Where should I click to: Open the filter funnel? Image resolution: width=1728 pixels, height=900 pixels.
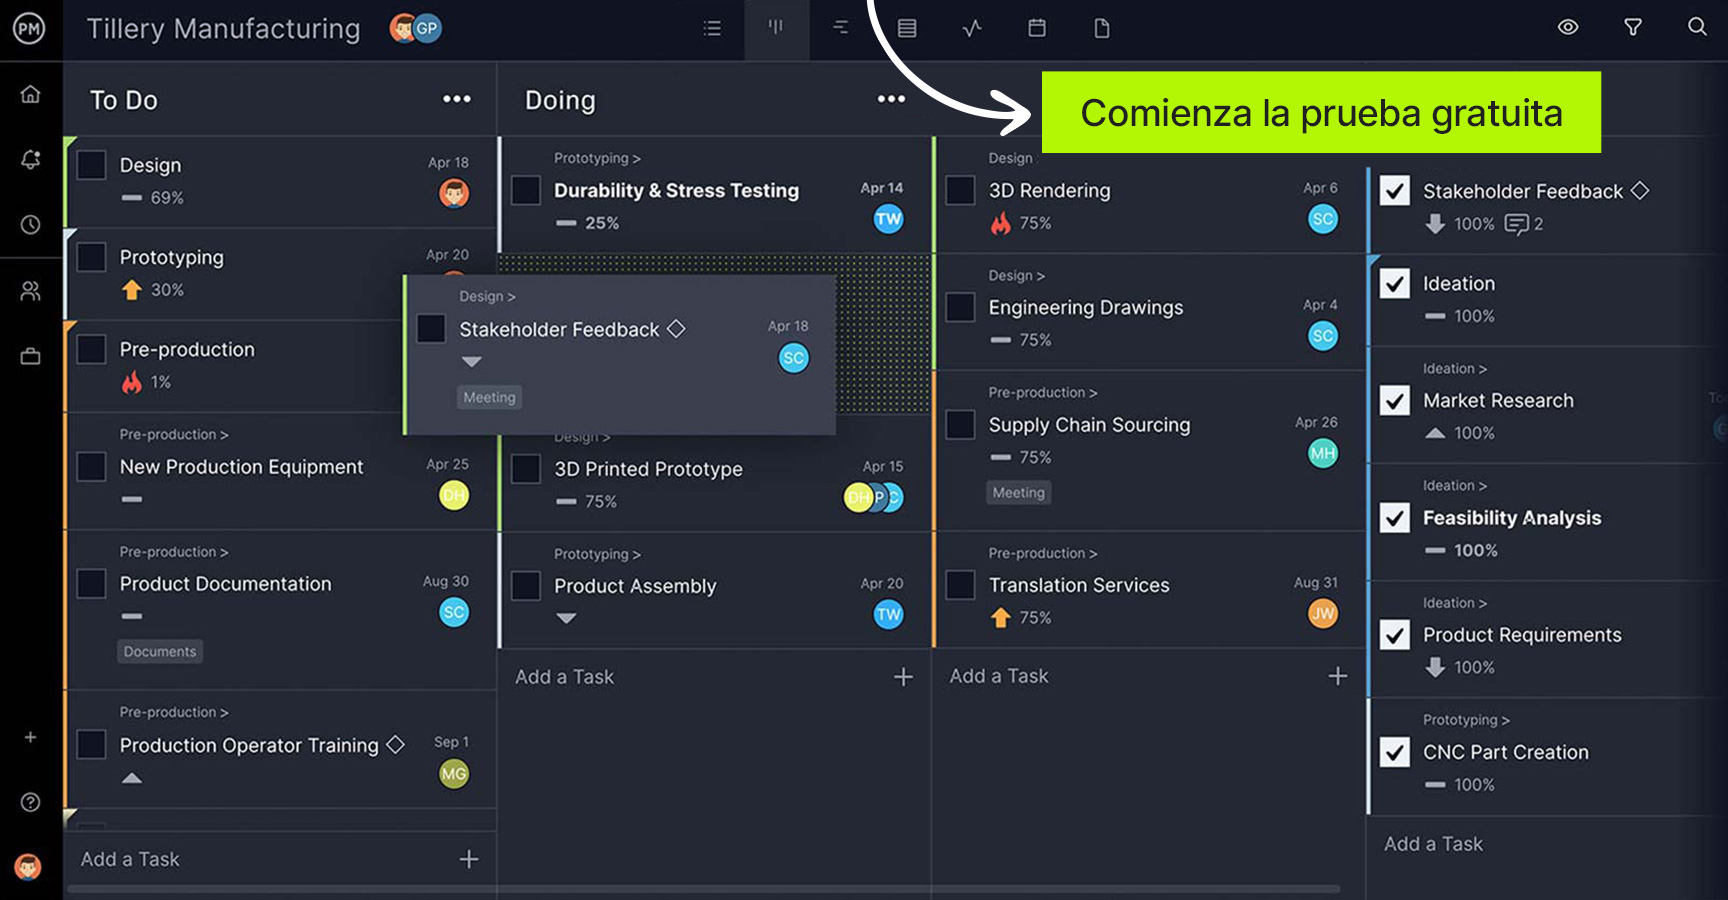tap(1633, 27)
